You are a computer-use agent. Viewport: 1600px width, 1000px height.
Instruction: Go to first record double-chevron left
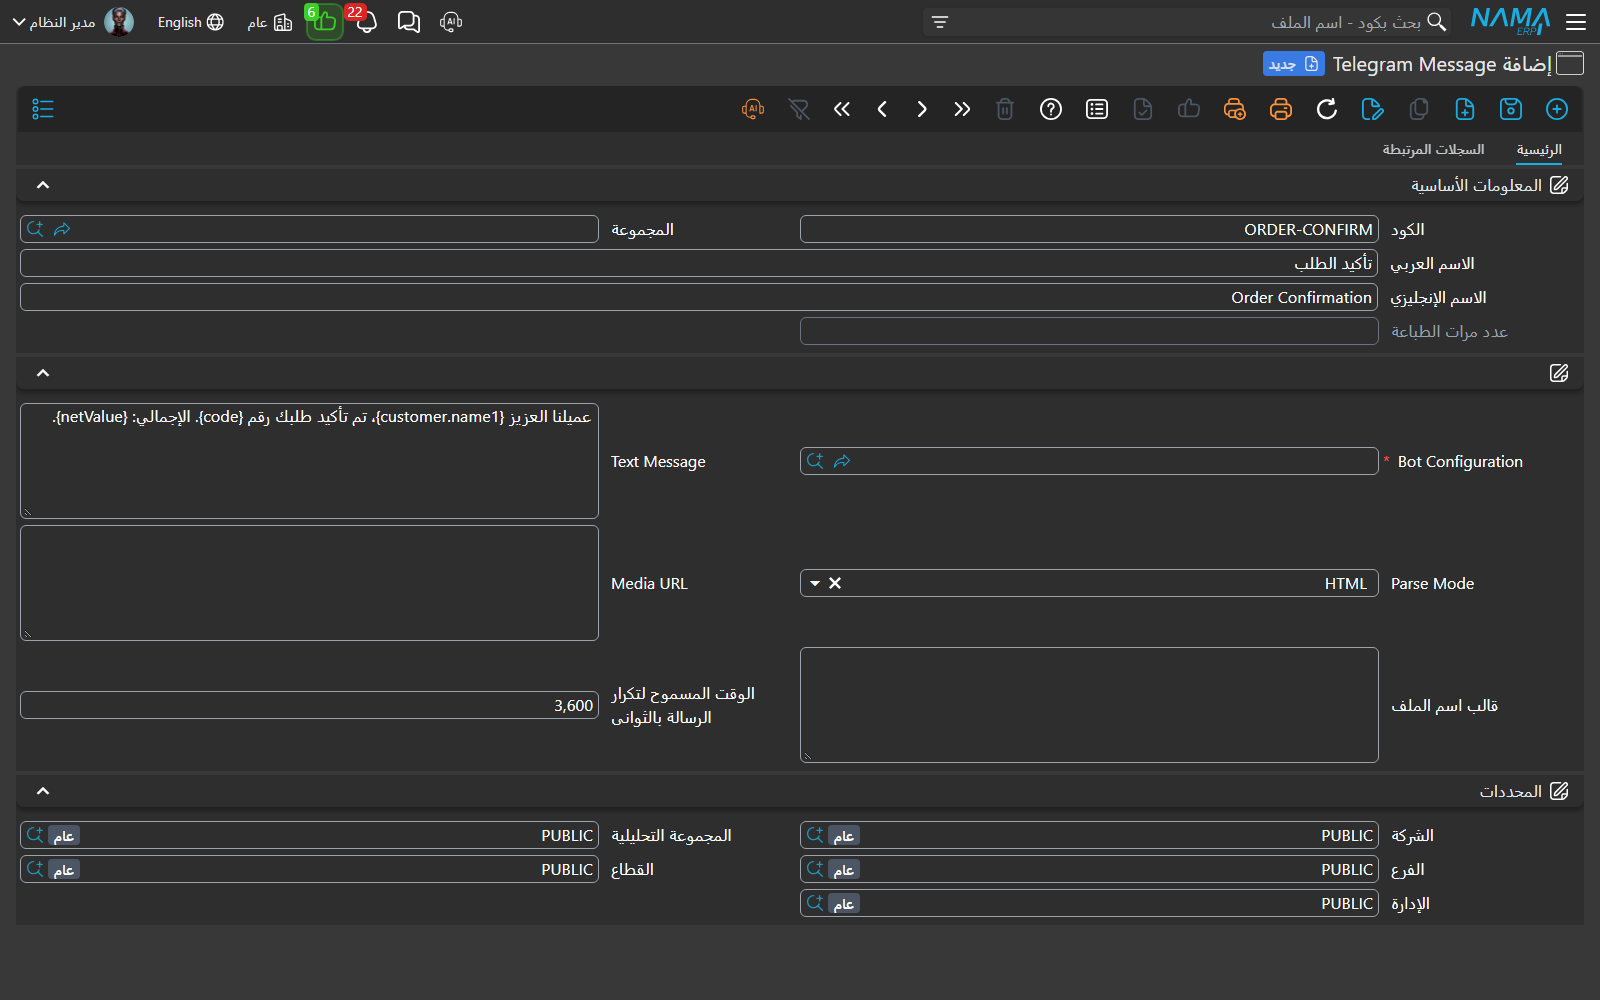pyautogui.click(x=842, y=109)
